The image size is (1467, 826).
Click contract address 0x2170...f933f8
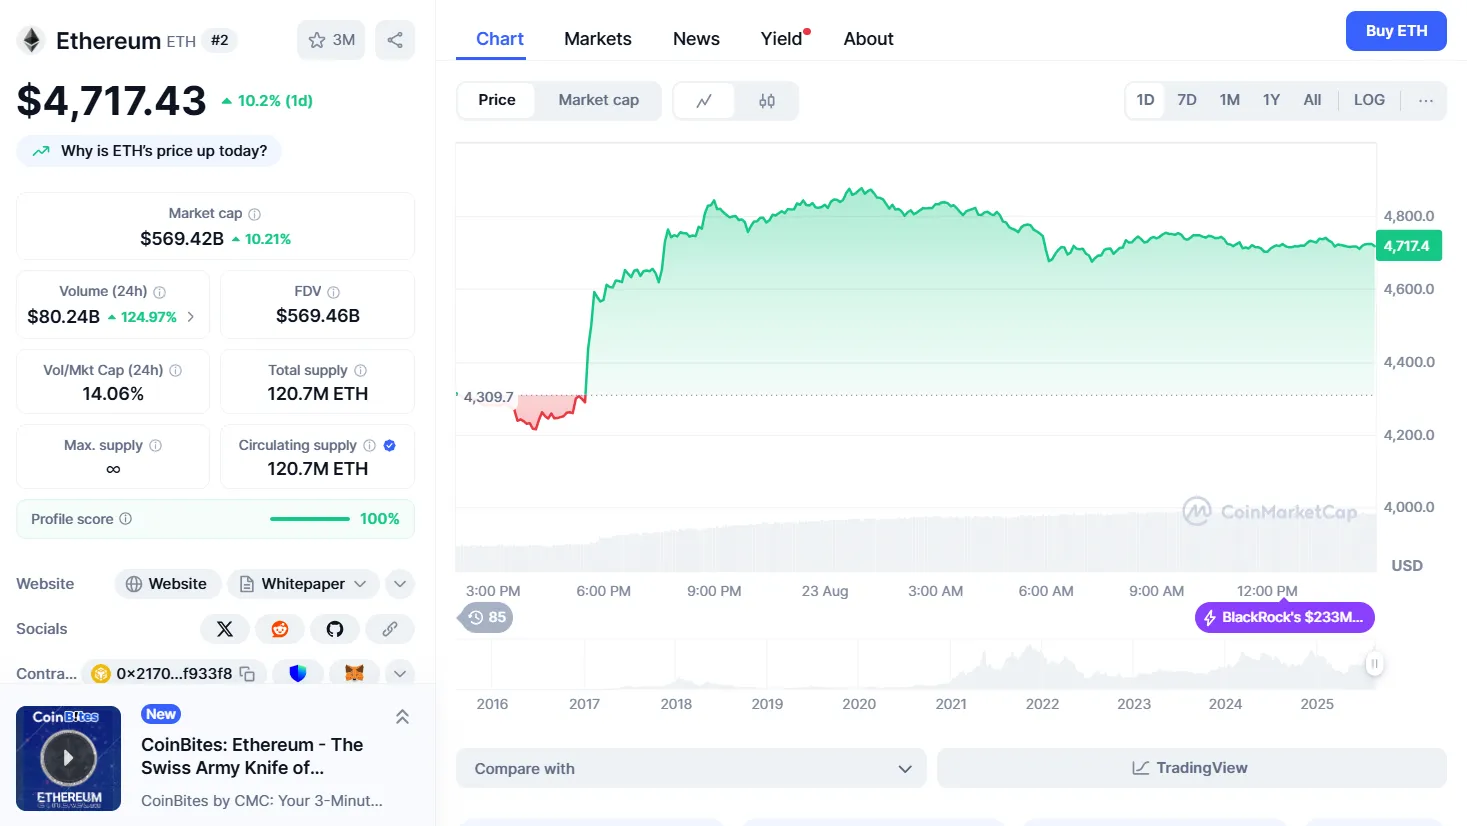tap(174, 674)
